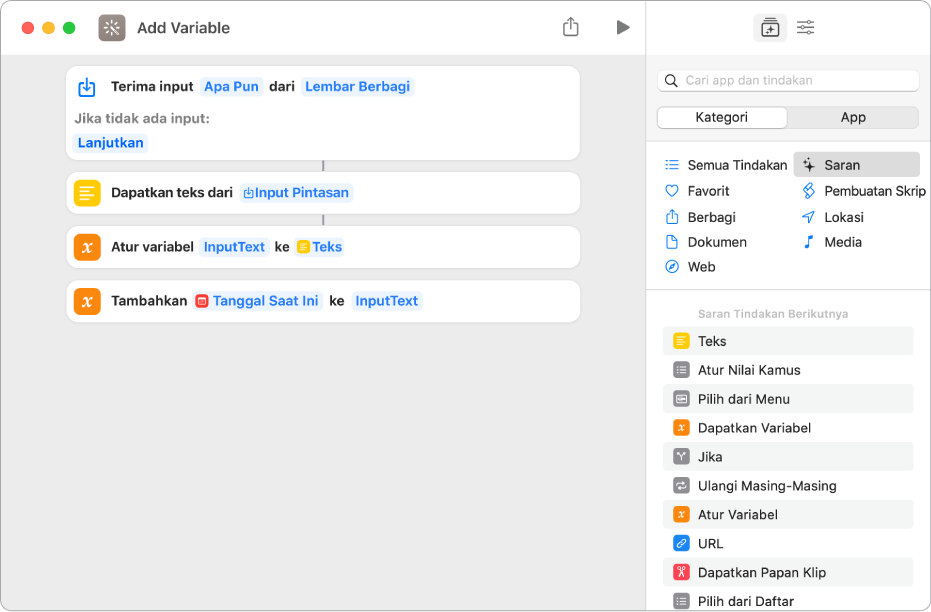Click the 'InputText' variable token
The height and width of the screenshot is (612, 931).
coord(234,246)
